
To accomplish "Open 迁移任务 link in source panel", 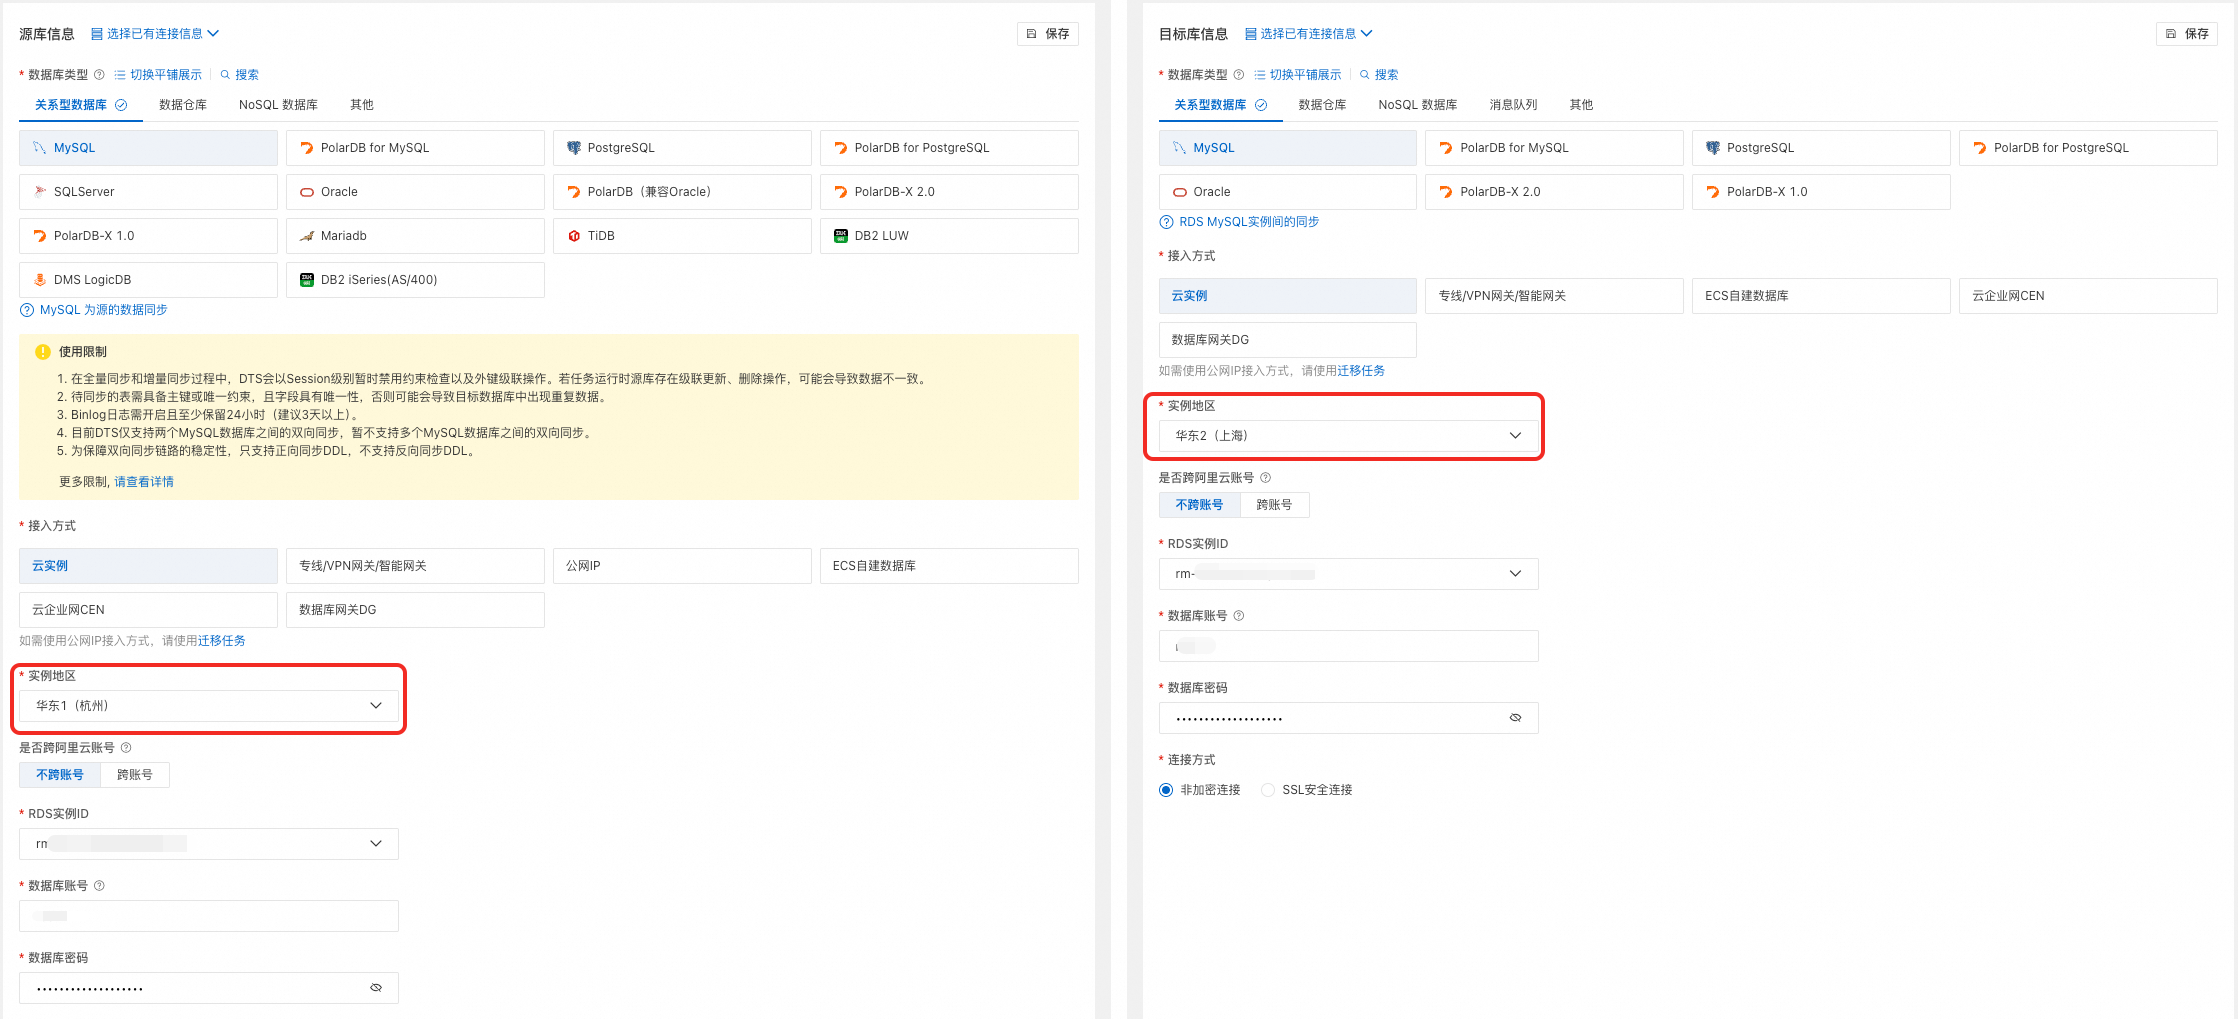I will (x=221, y=641).
